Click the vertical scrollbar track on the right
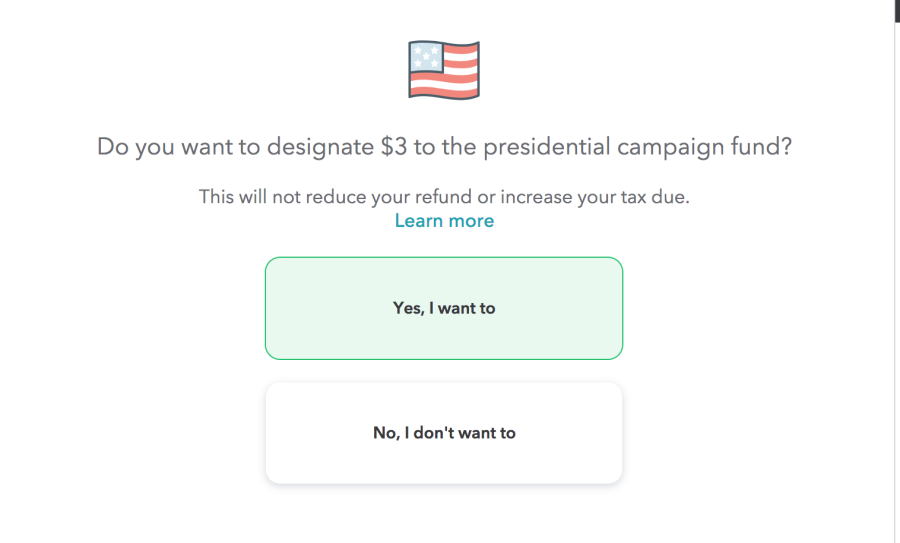The image size is (900, 543). (x=897, y=287)
